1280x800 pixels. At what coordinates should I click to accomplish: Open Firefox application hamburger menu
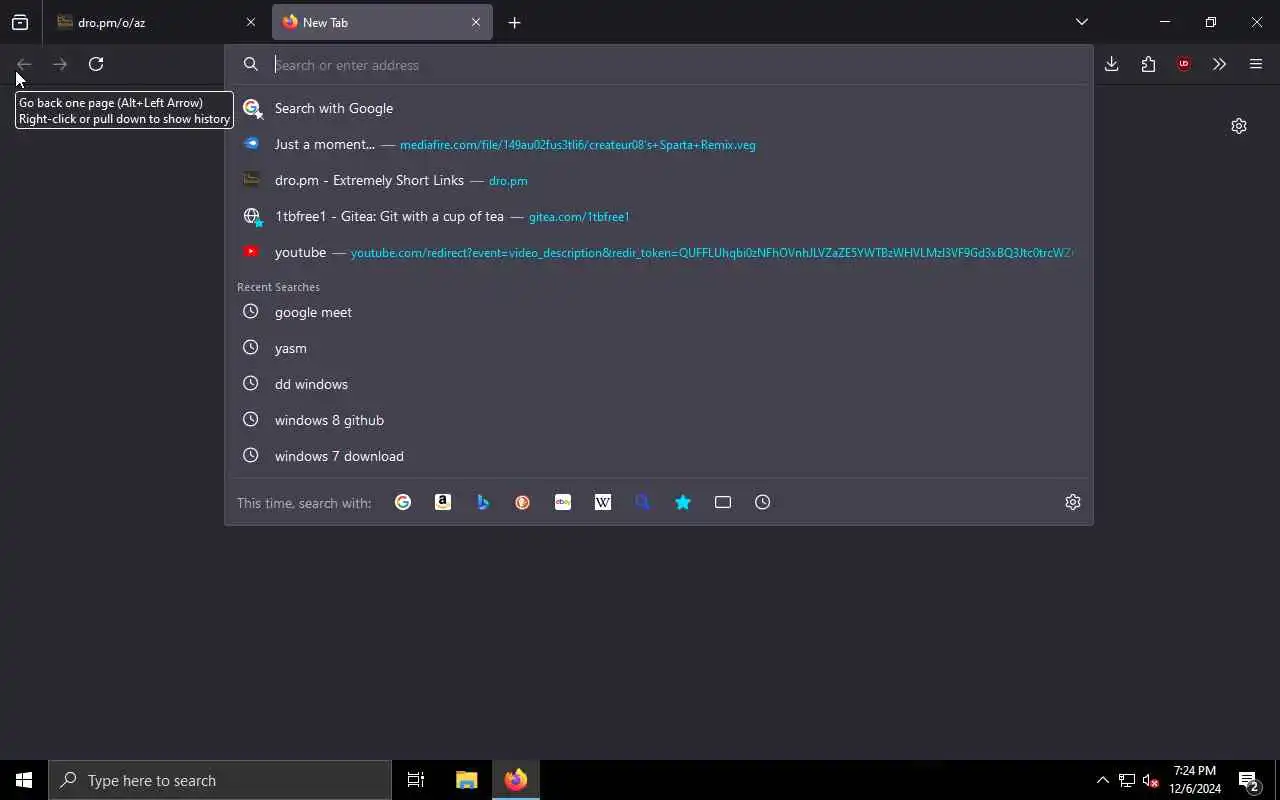[x=1256, y=64]
